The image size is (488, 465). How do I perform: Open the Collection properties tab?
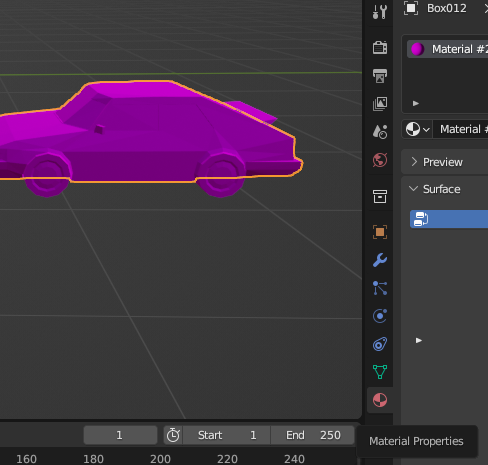(380, 196)
